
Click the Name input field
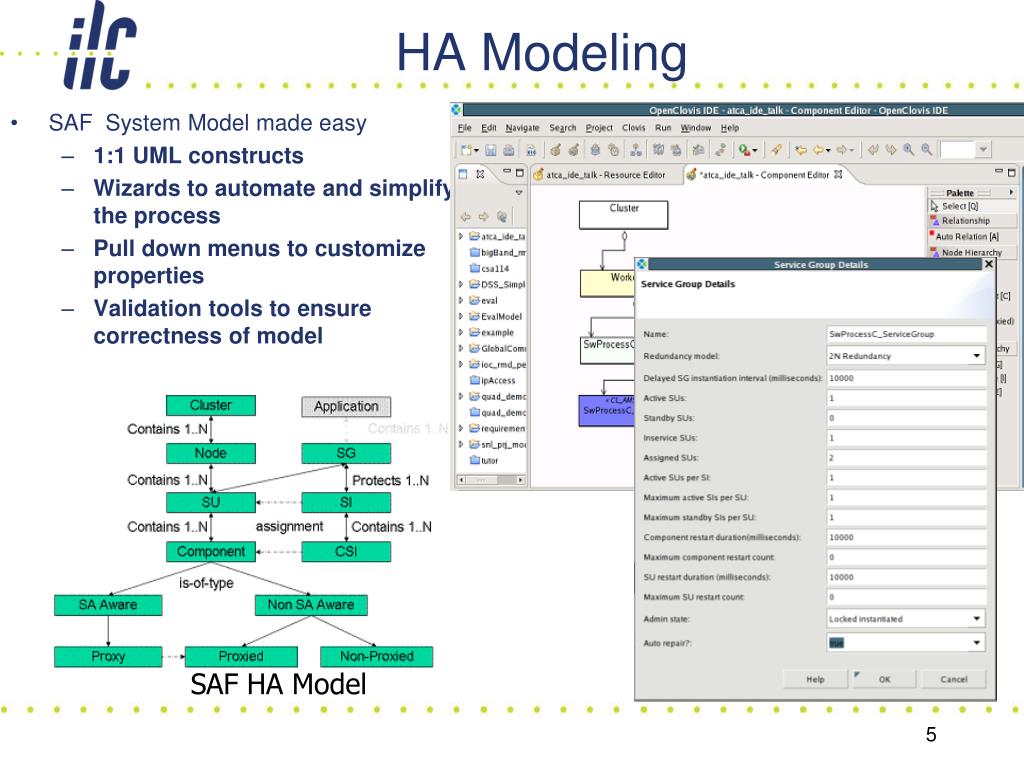pos(906,334)
